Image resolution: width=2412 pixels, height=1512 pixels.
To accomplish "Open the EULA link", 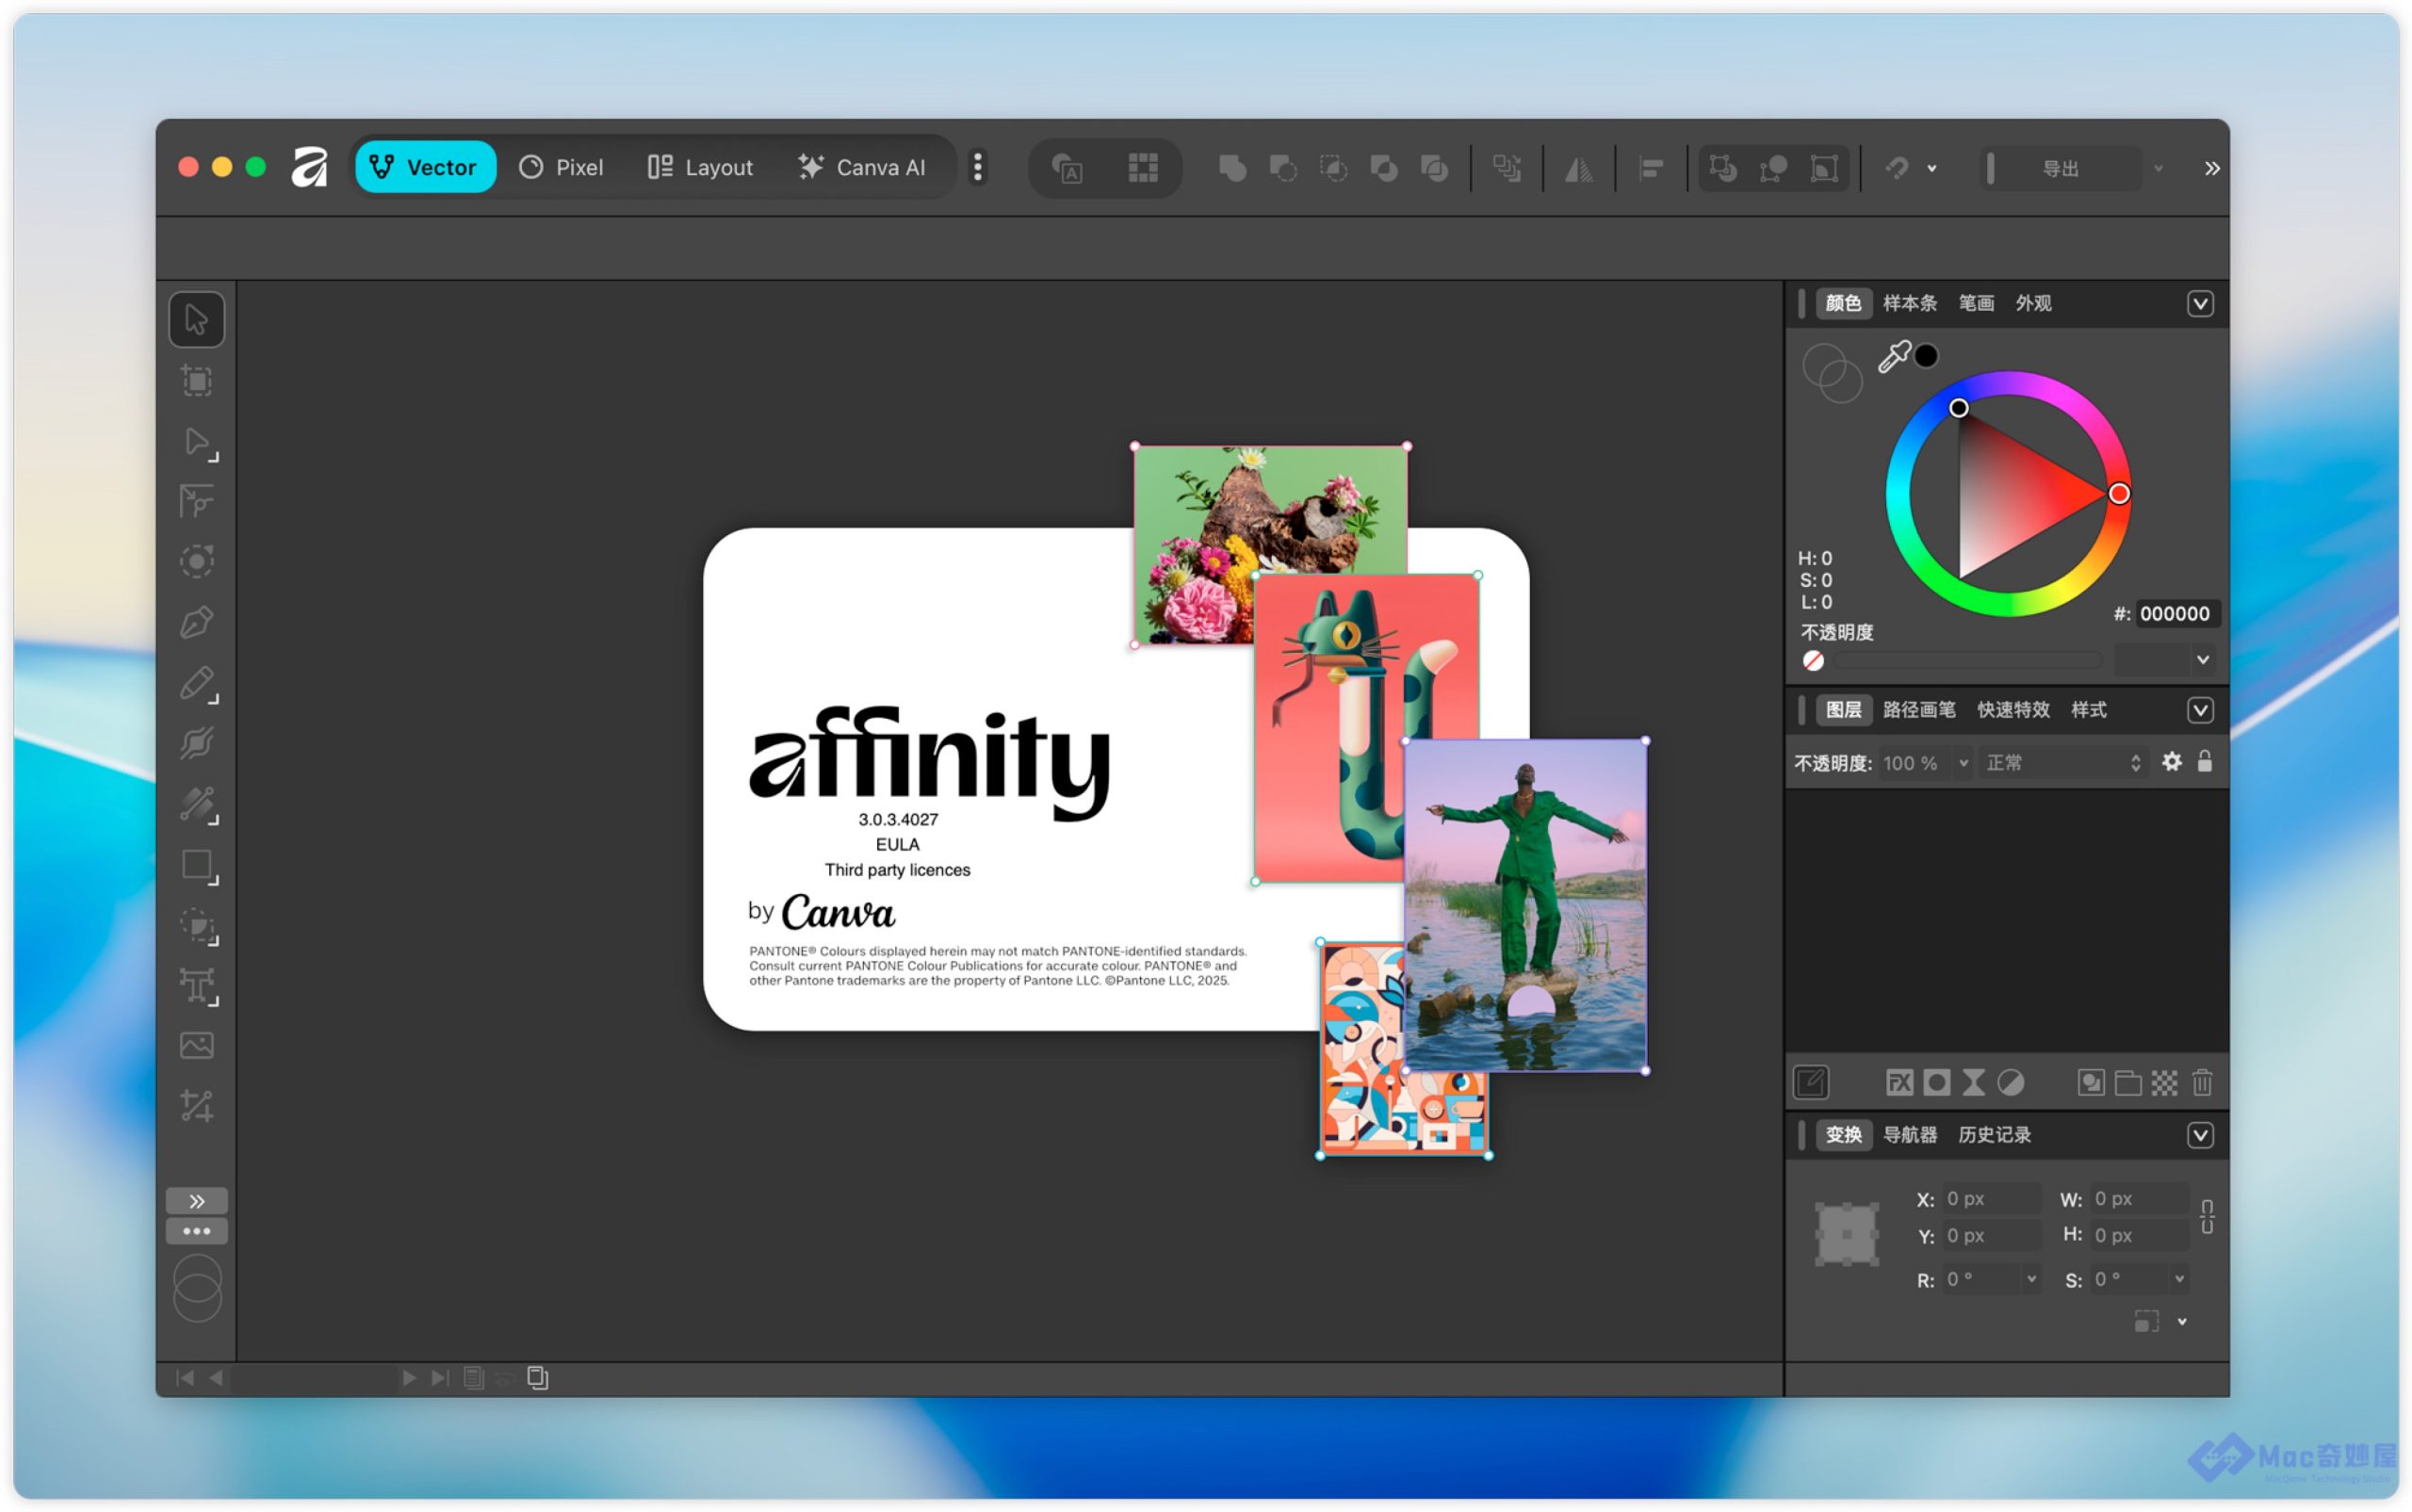I will coord(897,845).
